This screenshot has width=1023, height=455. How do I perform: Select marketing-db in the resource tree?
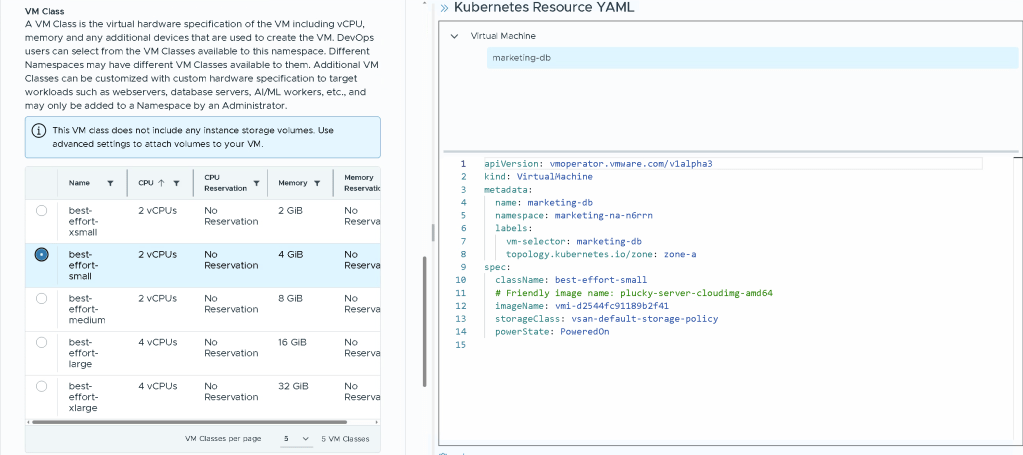[x=521, y=58]
